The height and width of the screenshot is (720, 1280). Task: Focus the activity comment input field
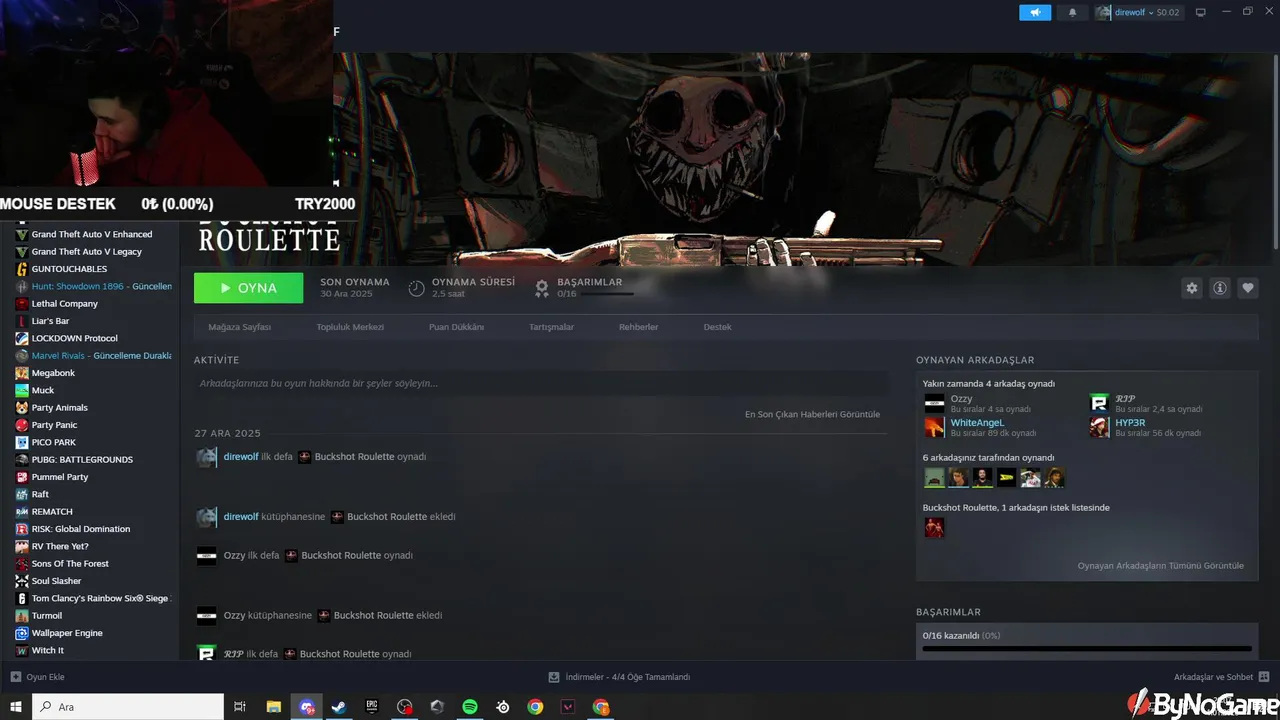[541, 383]
